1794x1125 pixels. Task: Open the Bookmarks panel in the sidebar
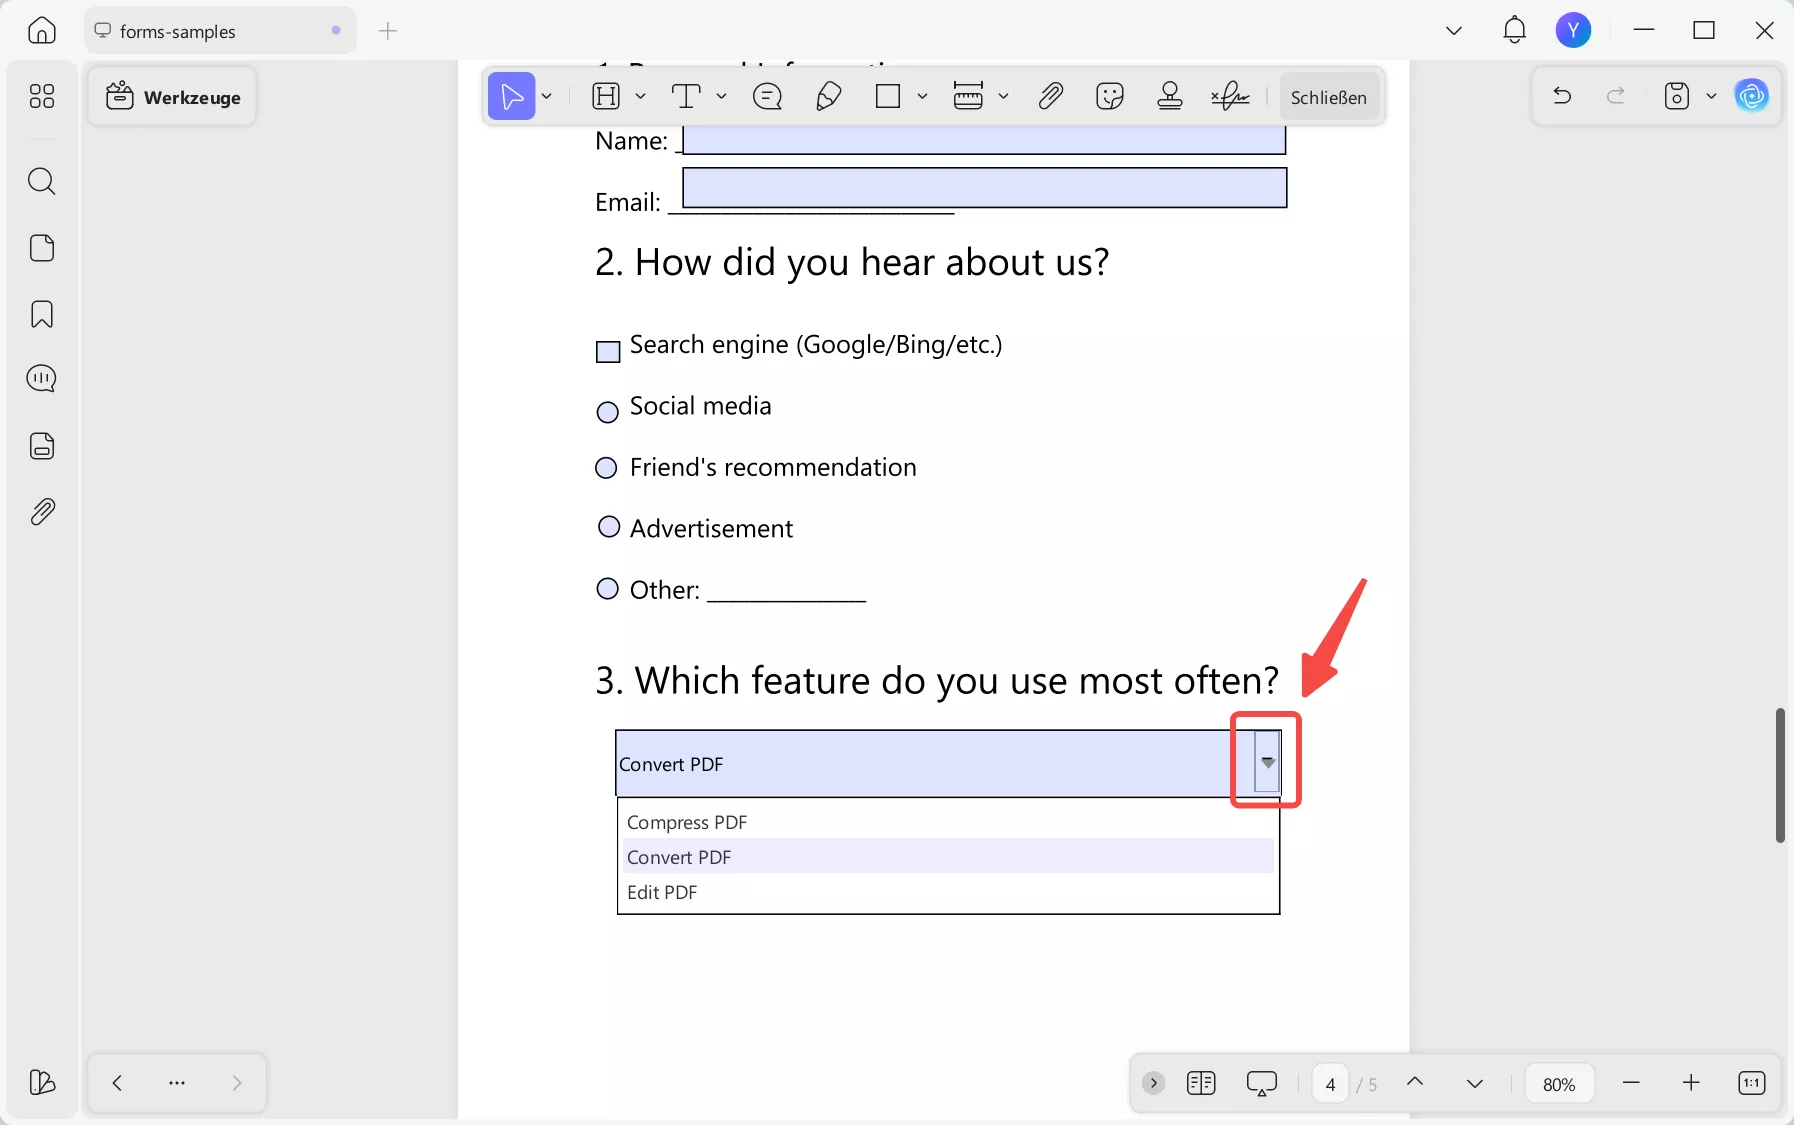(42, 314)
